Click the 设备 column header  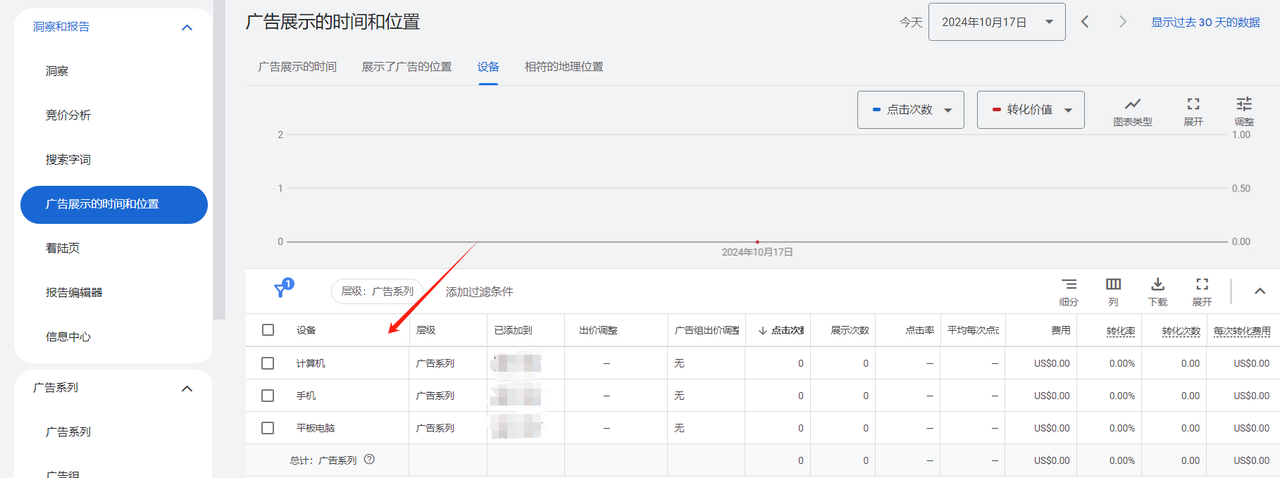pyautogui.click(x=306, y=330)
